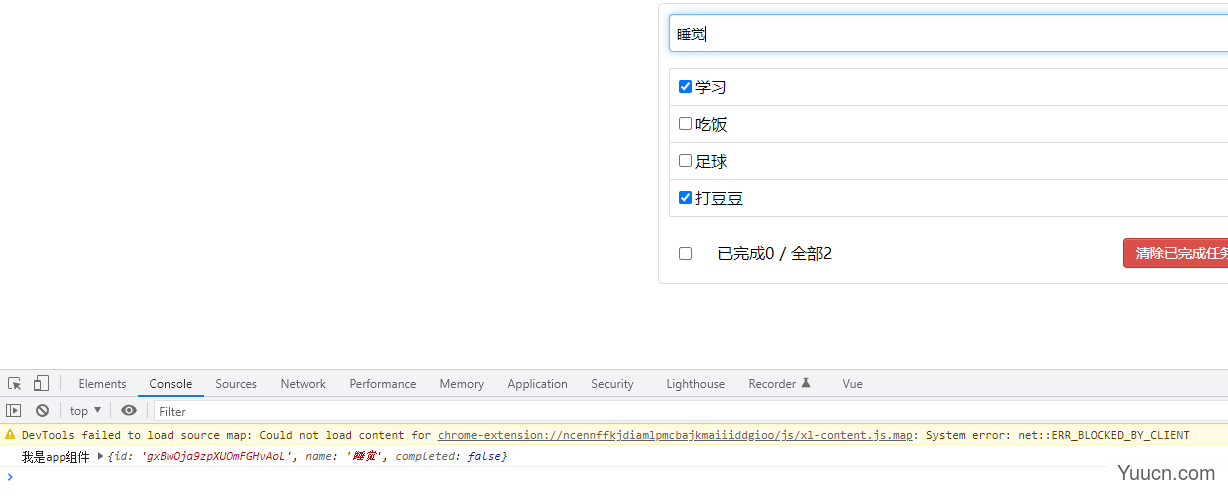Check the 吃饭 task checkbox

(685, 124)
